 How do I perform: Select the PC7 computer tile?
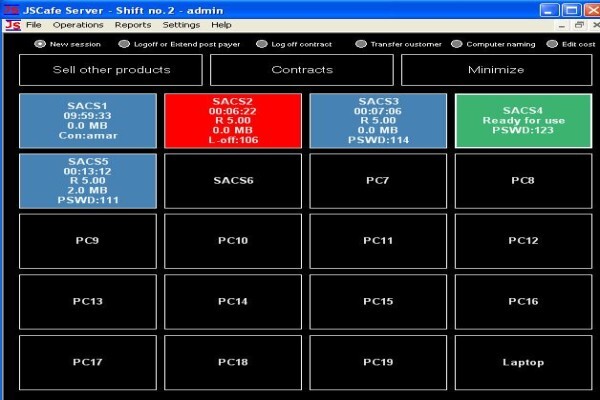tap(378, 181)
